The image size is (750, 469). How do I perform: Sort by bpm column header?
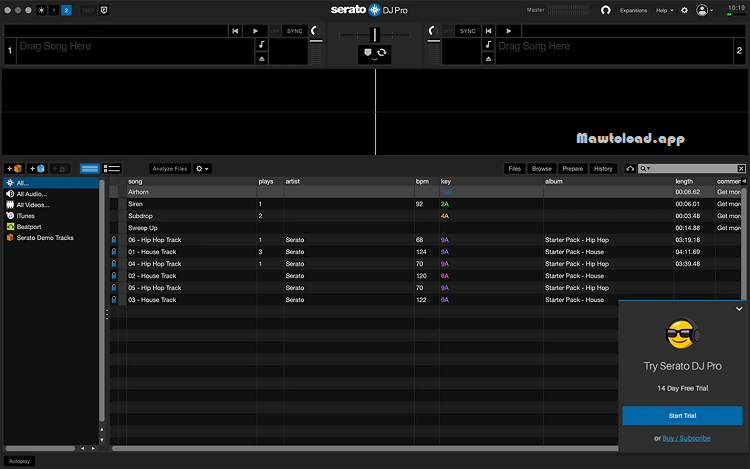tap(422, 181)
